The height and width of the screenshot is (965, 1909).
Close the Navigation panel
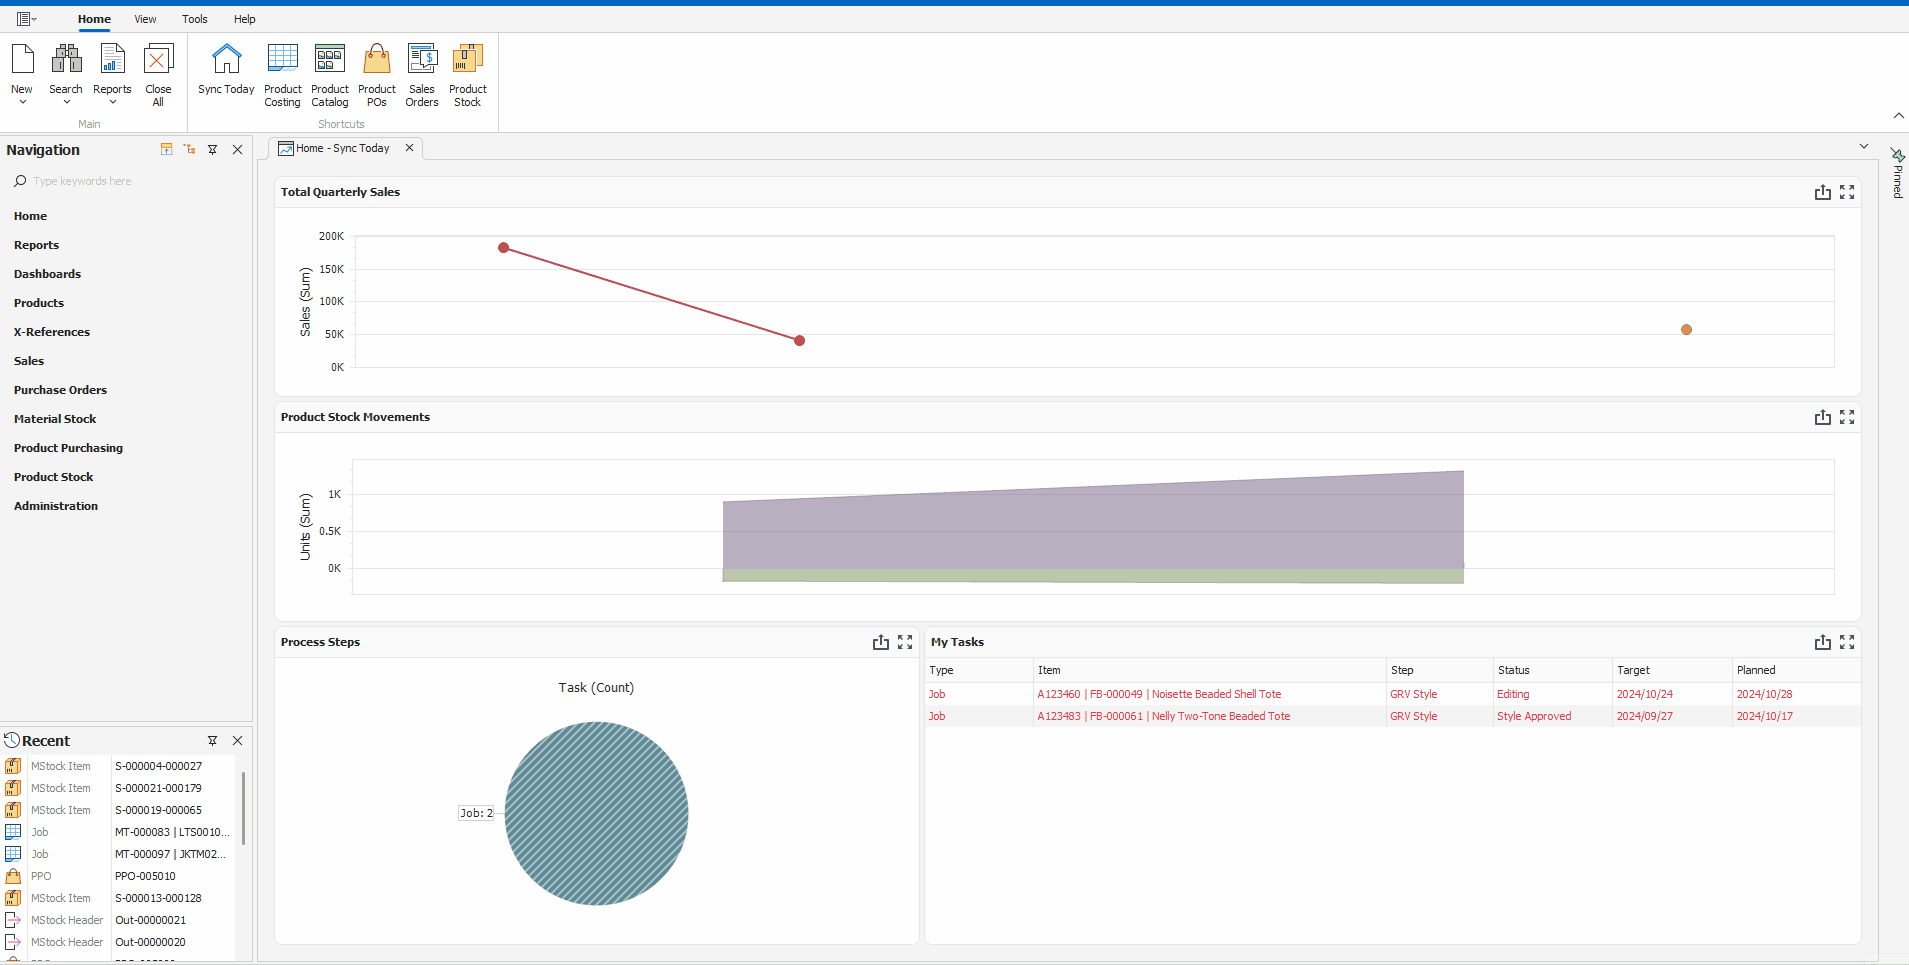tap(237, 150)
